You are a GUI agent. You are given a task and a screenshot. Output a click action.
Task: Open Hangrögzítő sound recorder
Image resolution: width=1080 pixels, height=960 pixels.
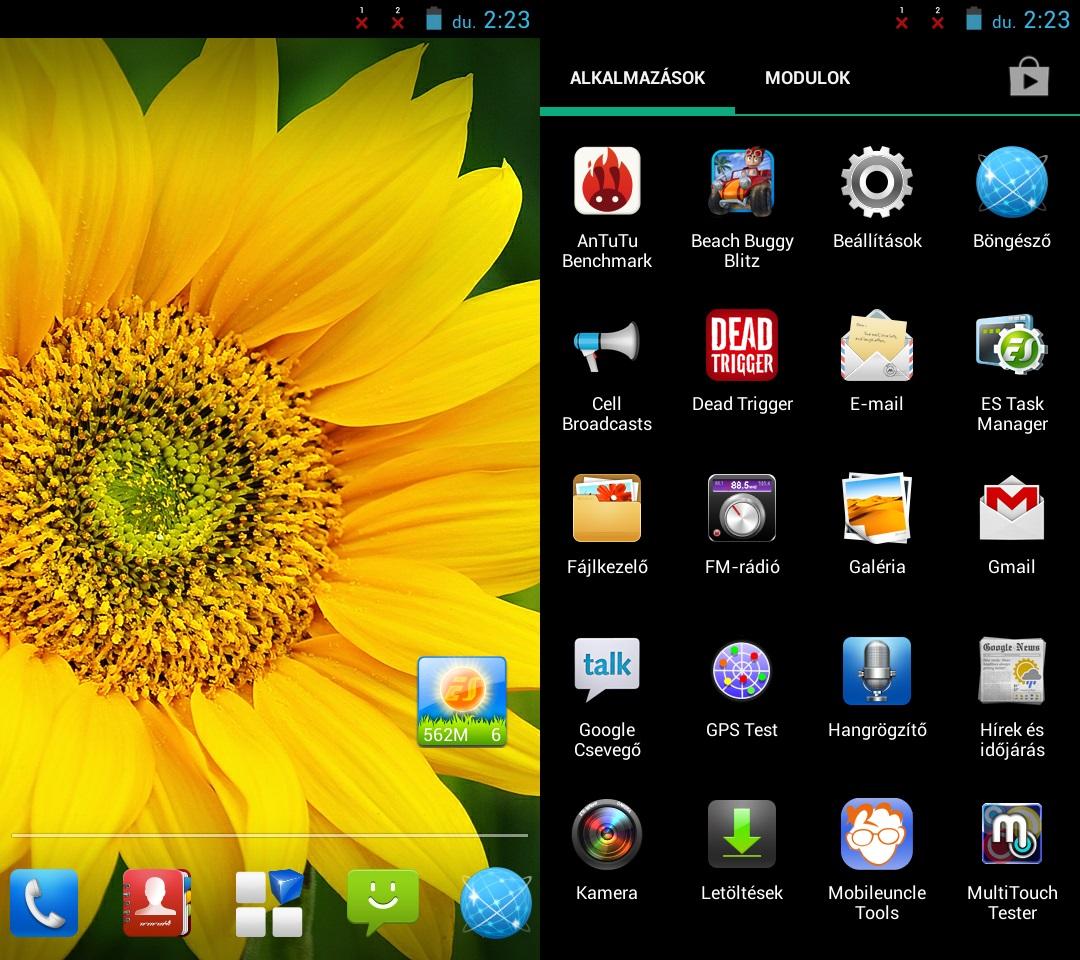pos(877,671)
